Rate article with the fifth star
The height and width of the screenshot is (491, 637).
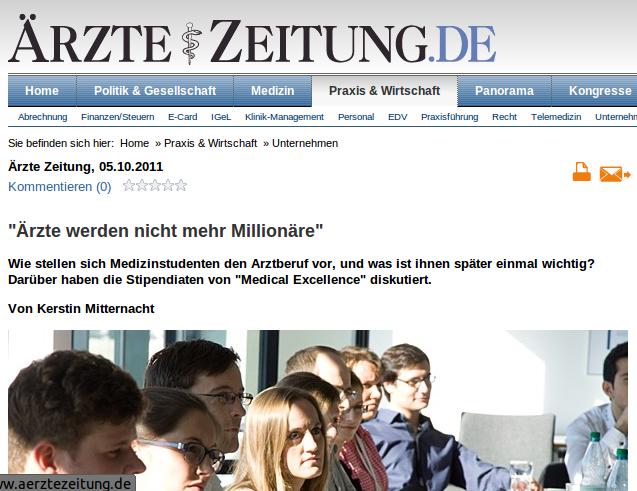(x=181, y=186)
